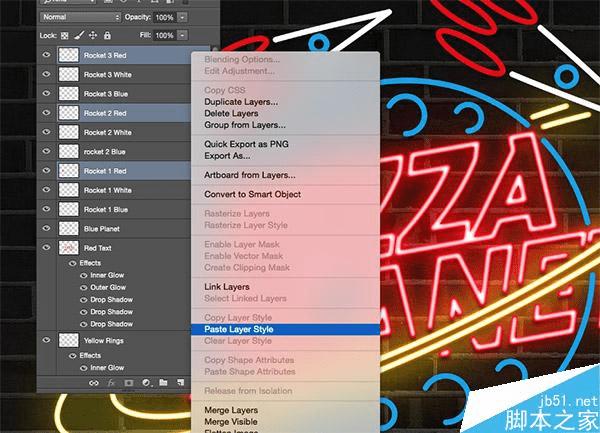
Task: Create new layer icon at panel bottom
Action: 180,383
